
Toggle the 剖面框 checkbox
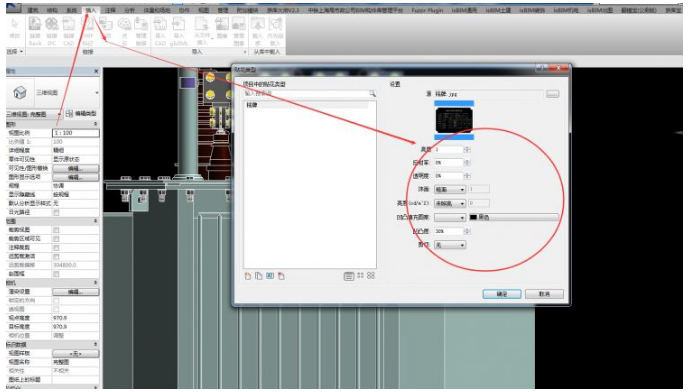56,274
